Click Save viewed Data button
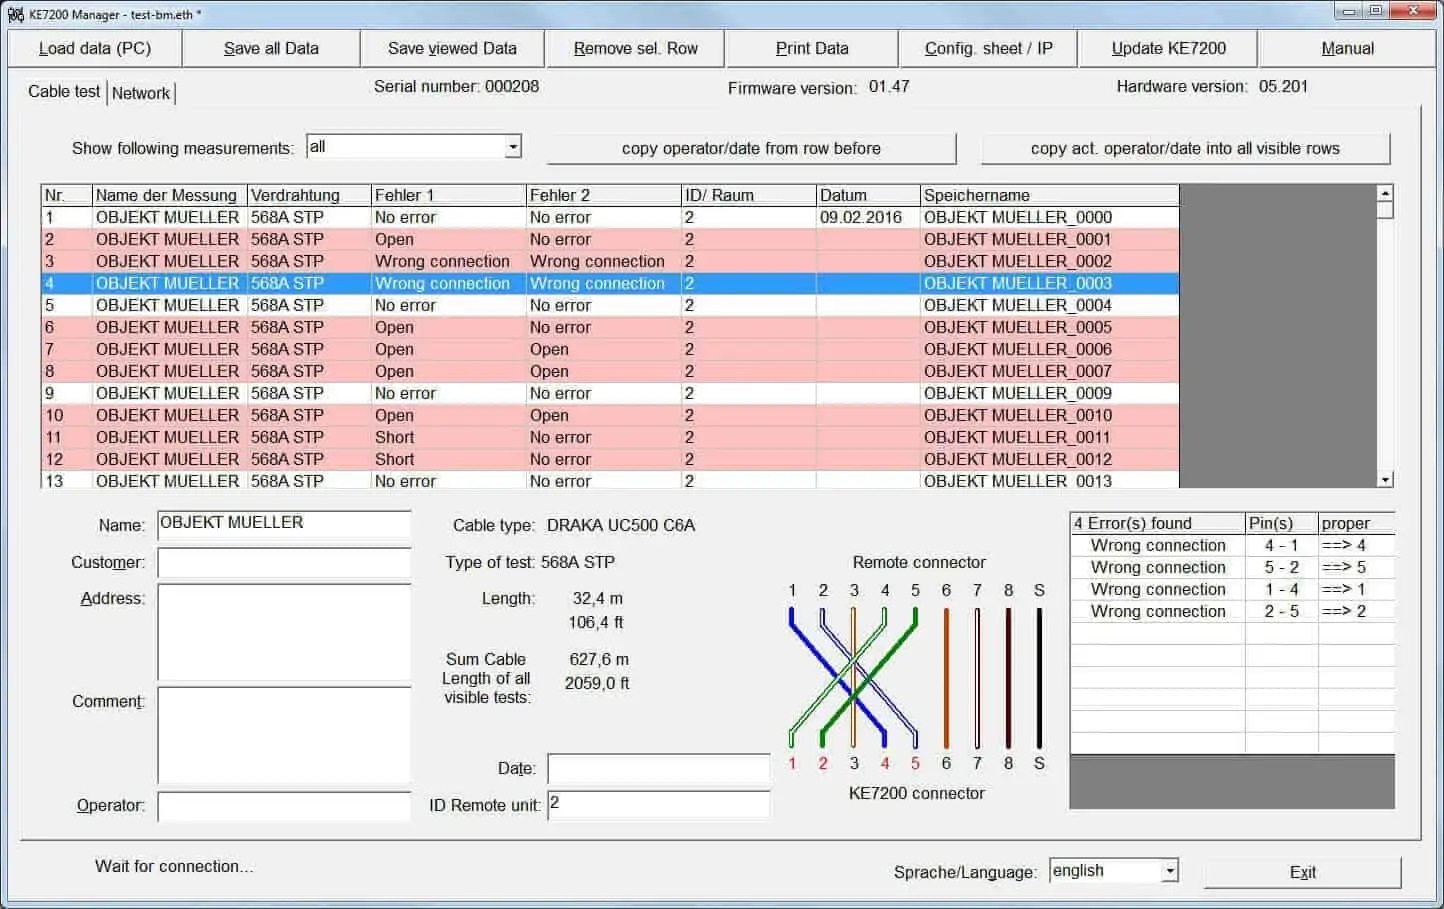This screenshot has height=909, width=1444. click(452, 48)
